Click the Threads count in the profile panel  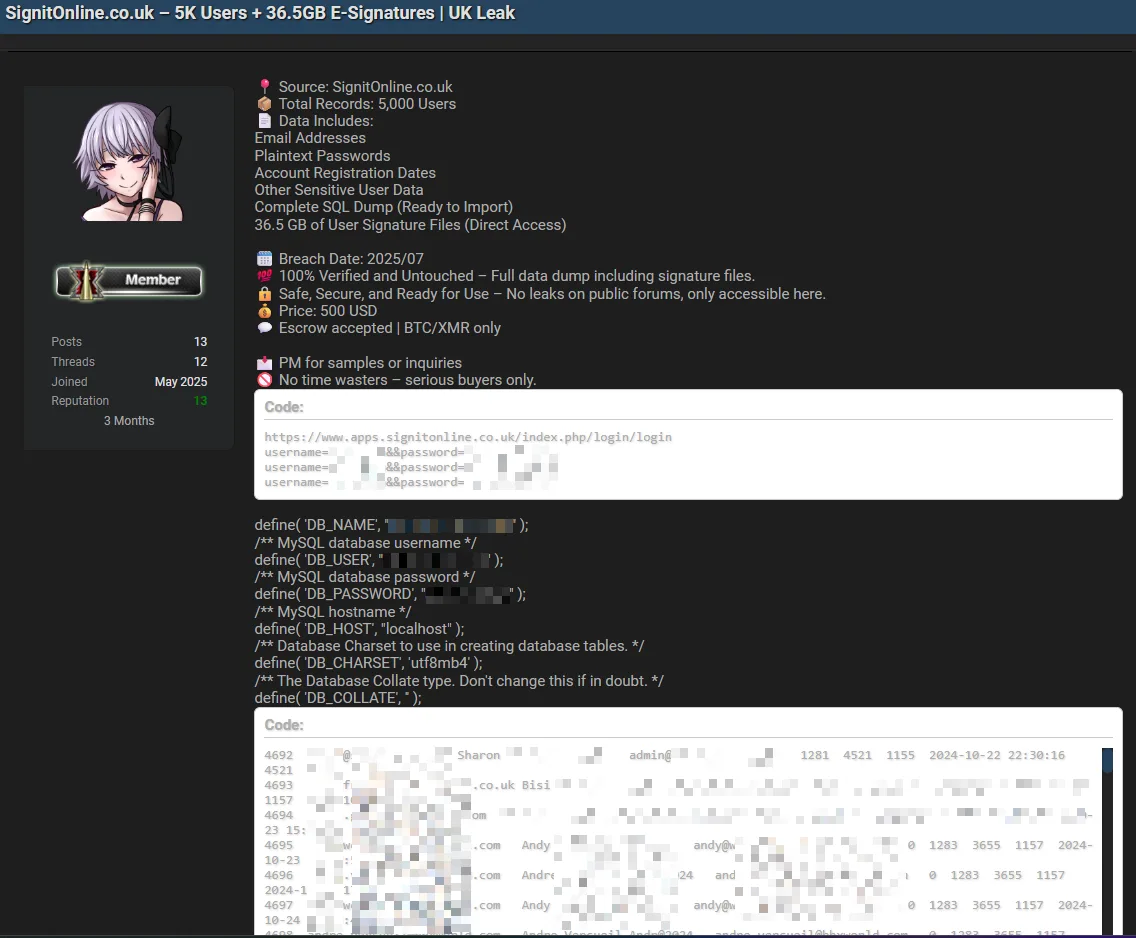point(200,362)
